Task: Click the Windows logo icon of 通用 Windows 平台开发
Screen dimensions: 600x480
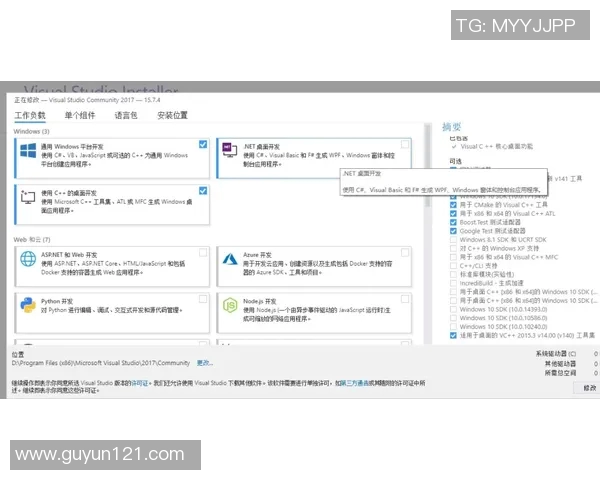Action: click(28, 150)
